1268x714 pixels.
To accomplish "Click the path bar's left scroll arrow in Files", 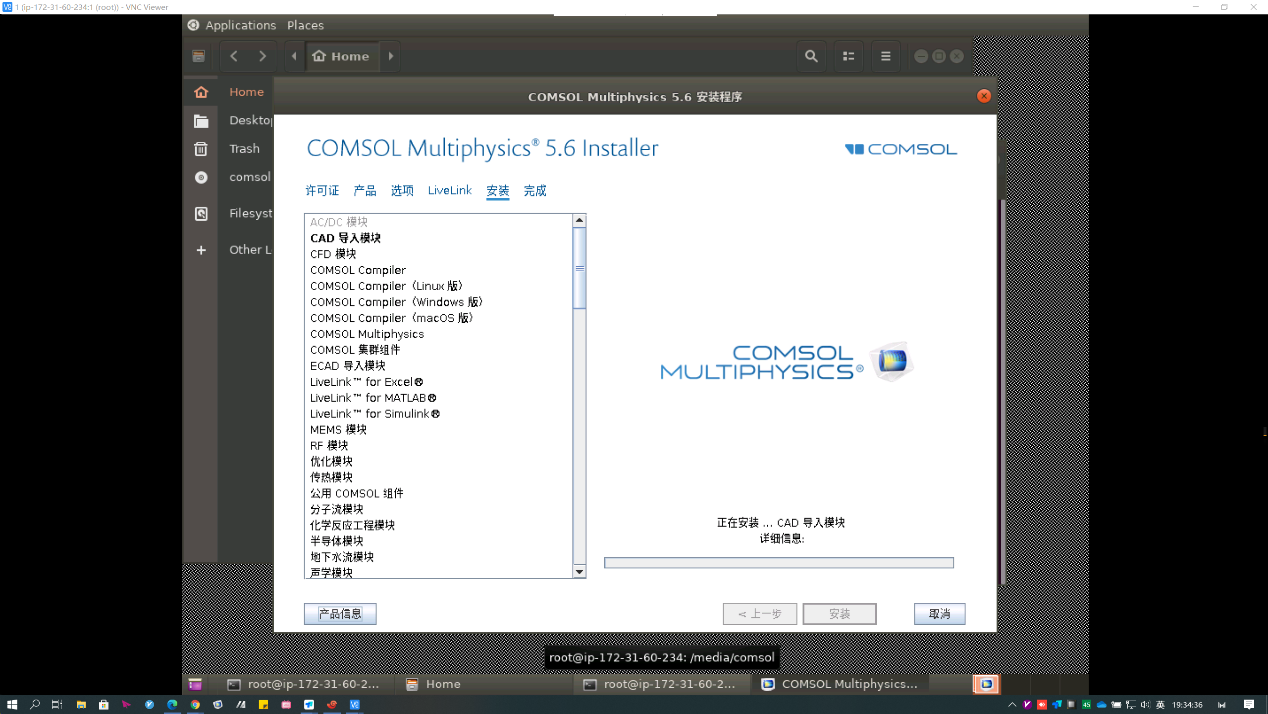I will tap(294, 57).
